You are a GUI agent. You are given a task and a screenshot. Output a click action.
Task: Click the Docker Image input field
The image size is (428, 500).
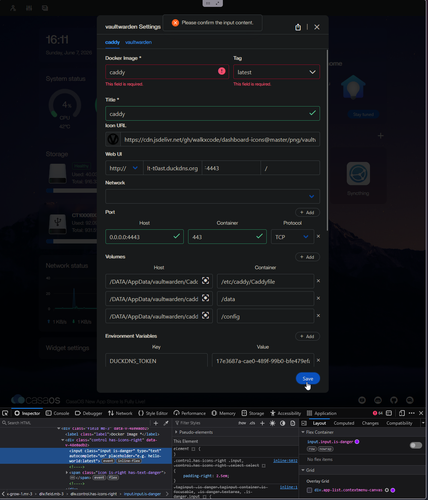tap(167, 72)
